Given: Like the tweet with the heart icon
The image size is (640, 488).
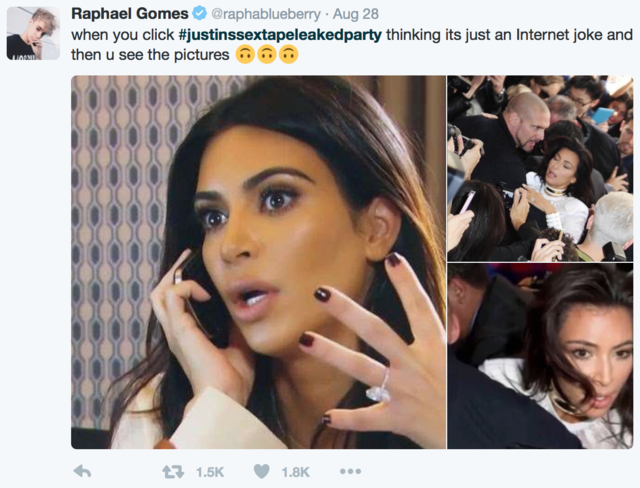Looking at the screenshot, I should (x=262, y=471).
